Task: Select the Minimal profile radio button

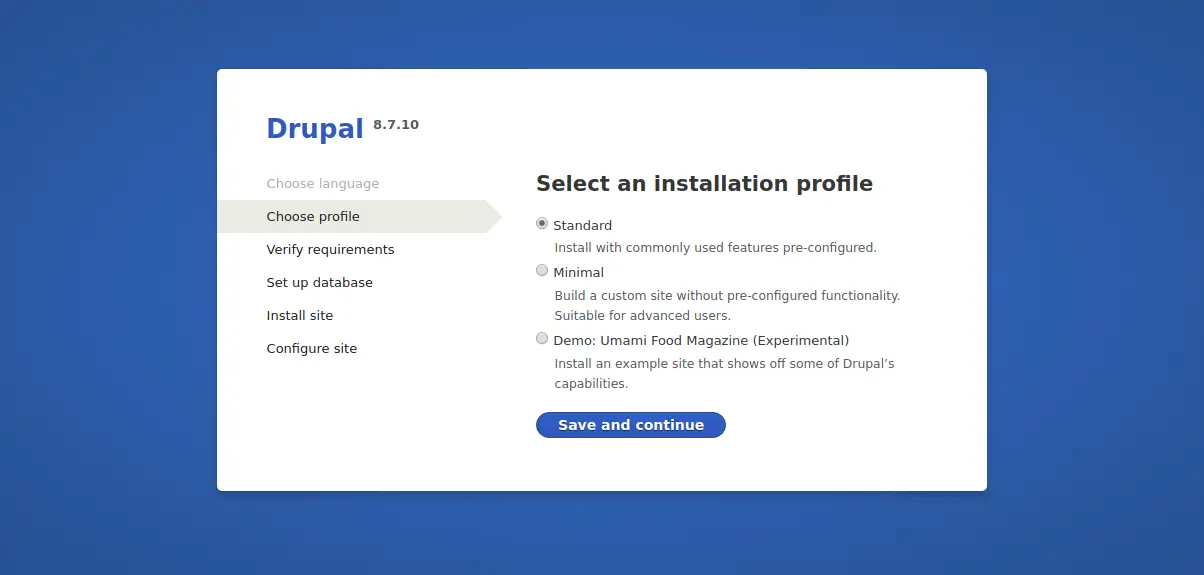Action: click(x=542, y=271)
